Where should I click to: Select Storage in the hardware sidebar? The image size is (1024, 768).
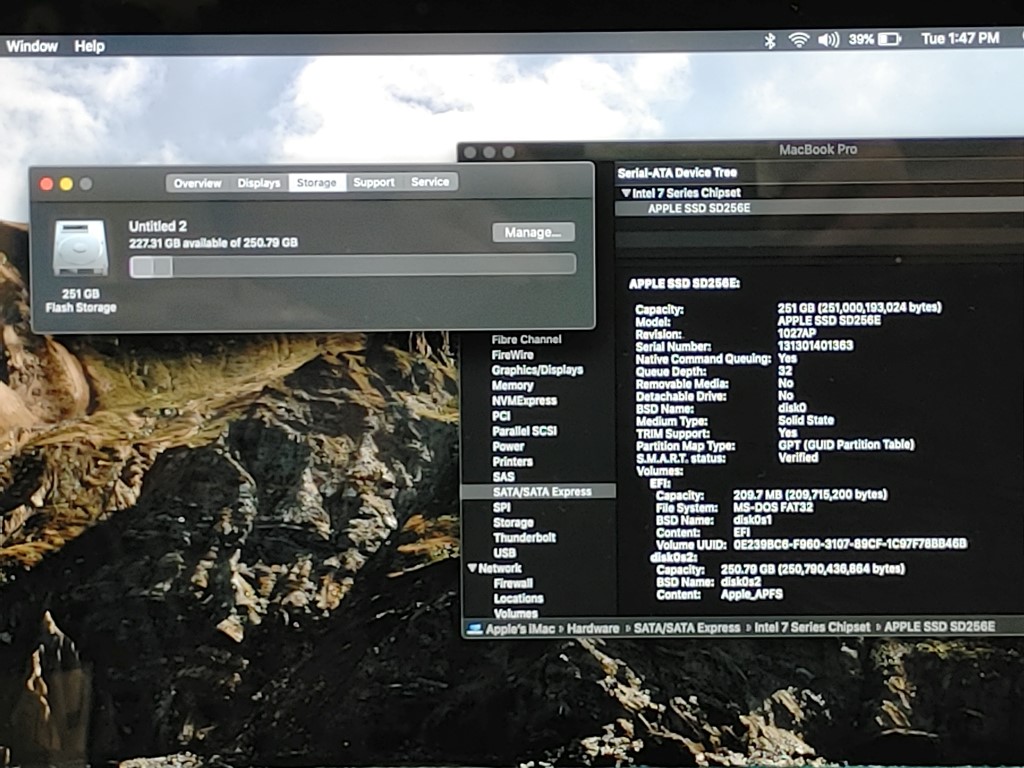[x=513, y=522]
